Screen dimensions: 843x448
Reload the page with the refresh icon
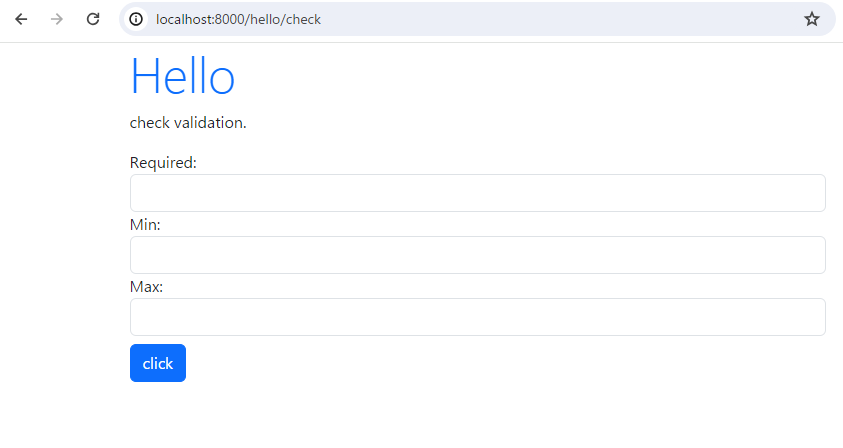(x=93, y=19)
